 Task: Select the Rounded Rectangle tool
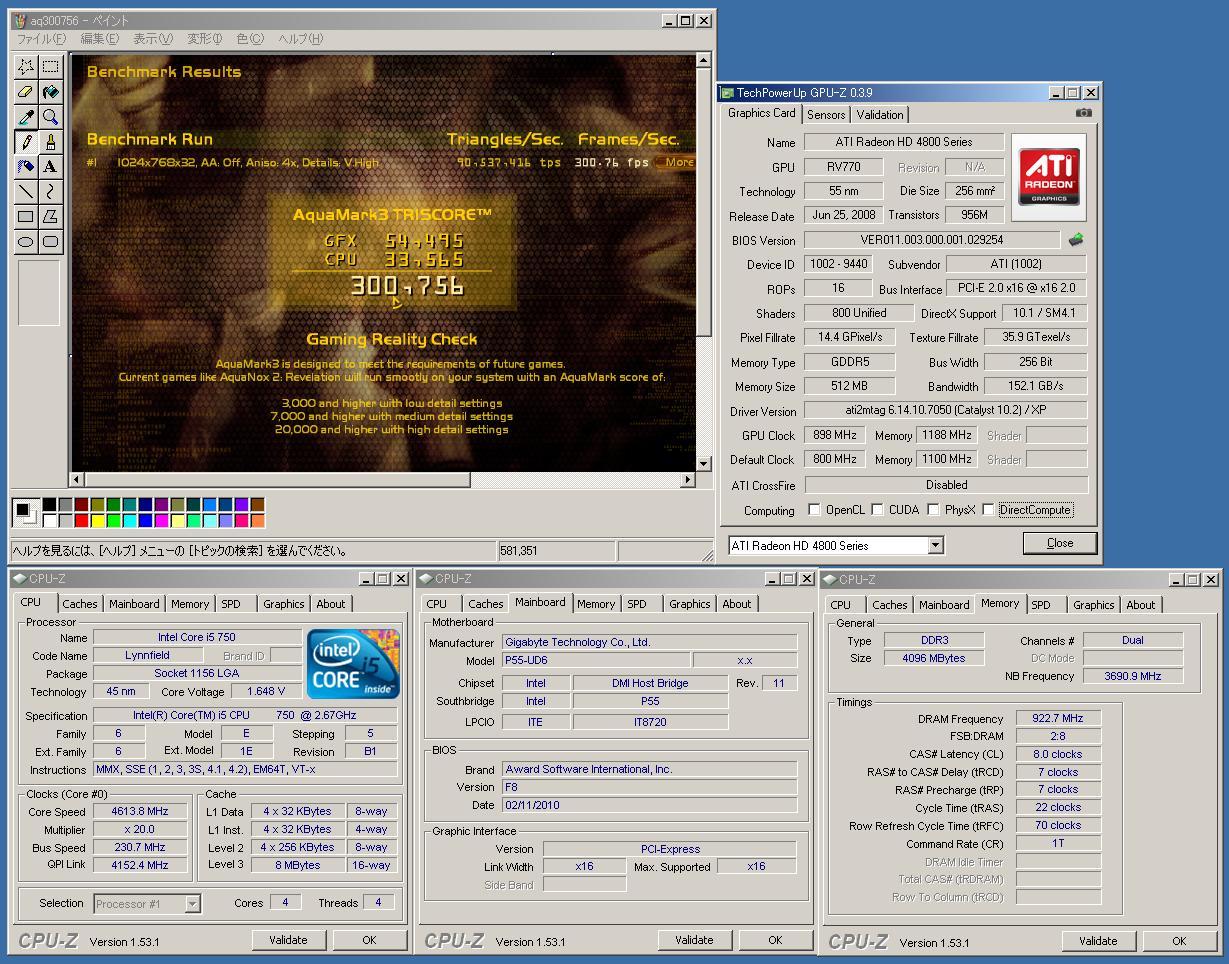click(x=50, y=242)
